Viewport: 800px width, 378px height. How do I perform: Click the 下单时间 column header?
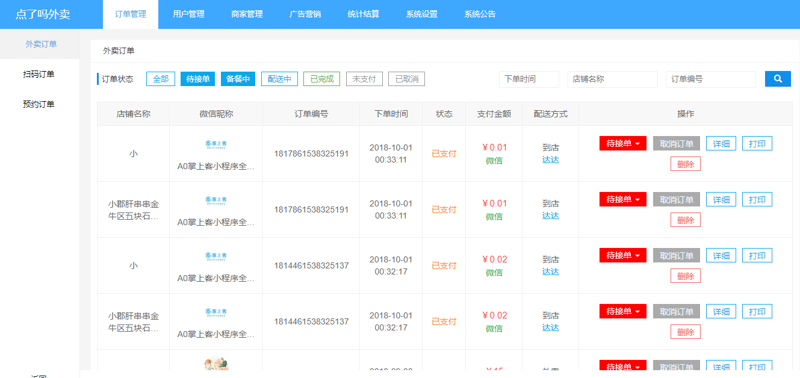(391, 114)
